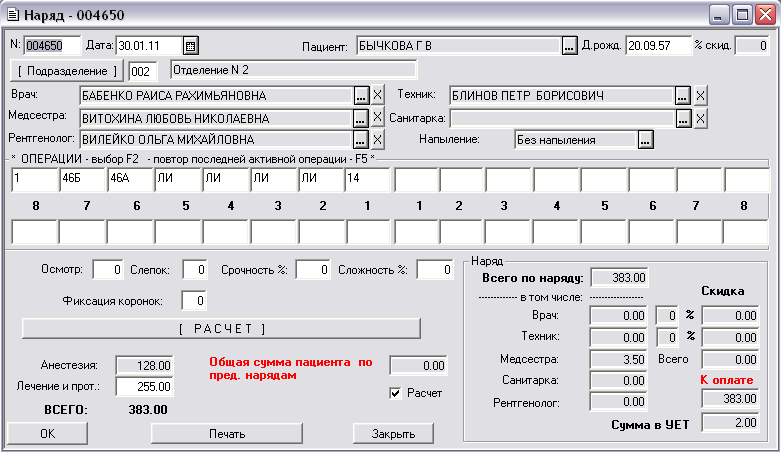
Task: Click the Отделение N 2 department name field
Action: point(293,70)
